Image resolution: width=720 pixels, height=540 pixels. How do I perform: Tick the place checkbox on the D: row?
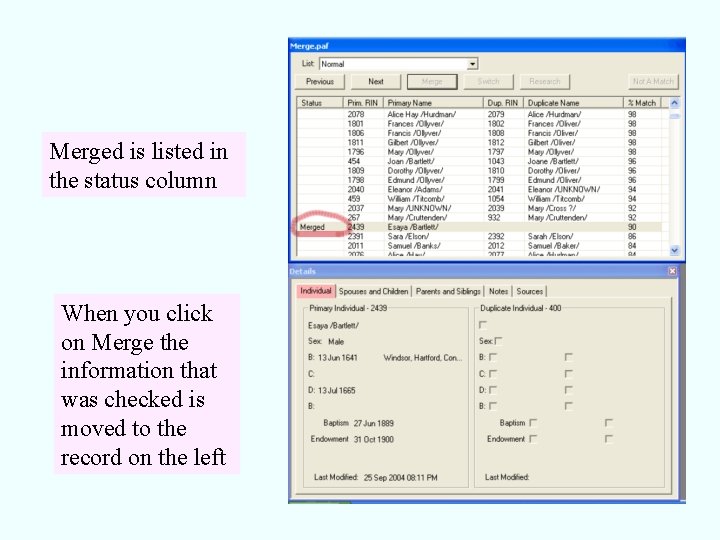point(568,390)
